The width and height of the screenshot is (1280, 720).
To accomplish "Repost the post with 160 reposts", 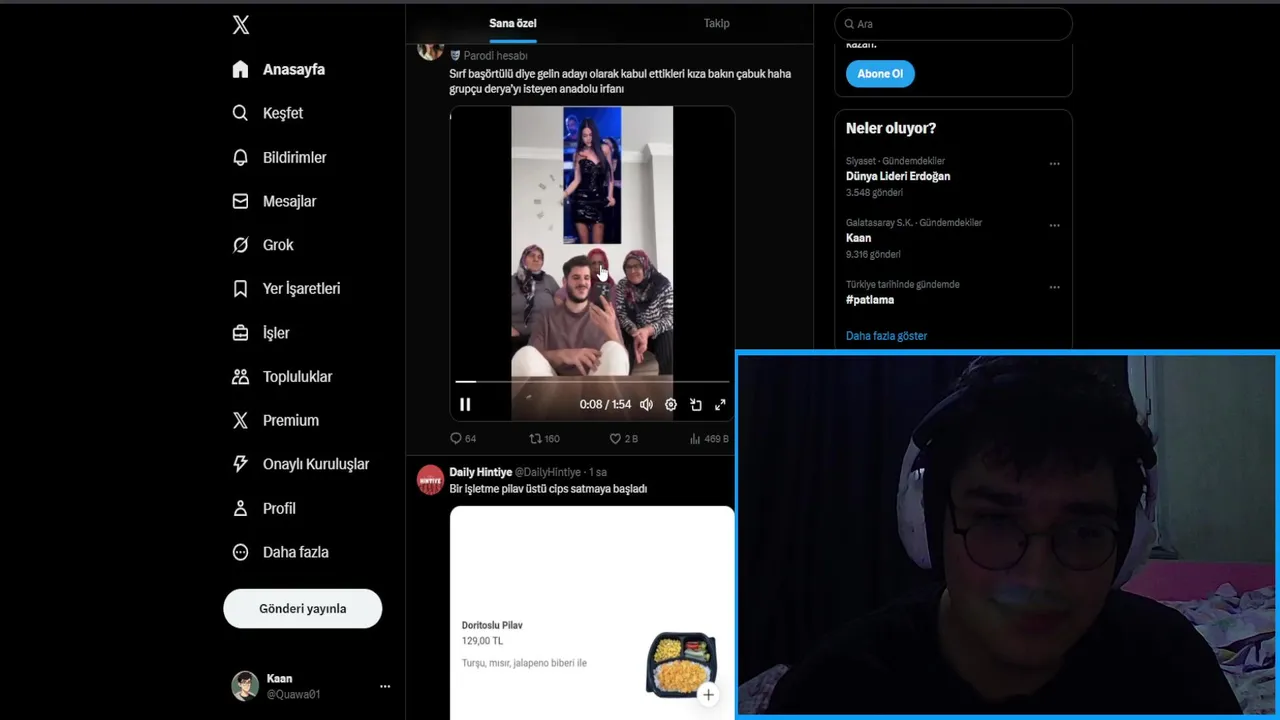I will 544,439.
